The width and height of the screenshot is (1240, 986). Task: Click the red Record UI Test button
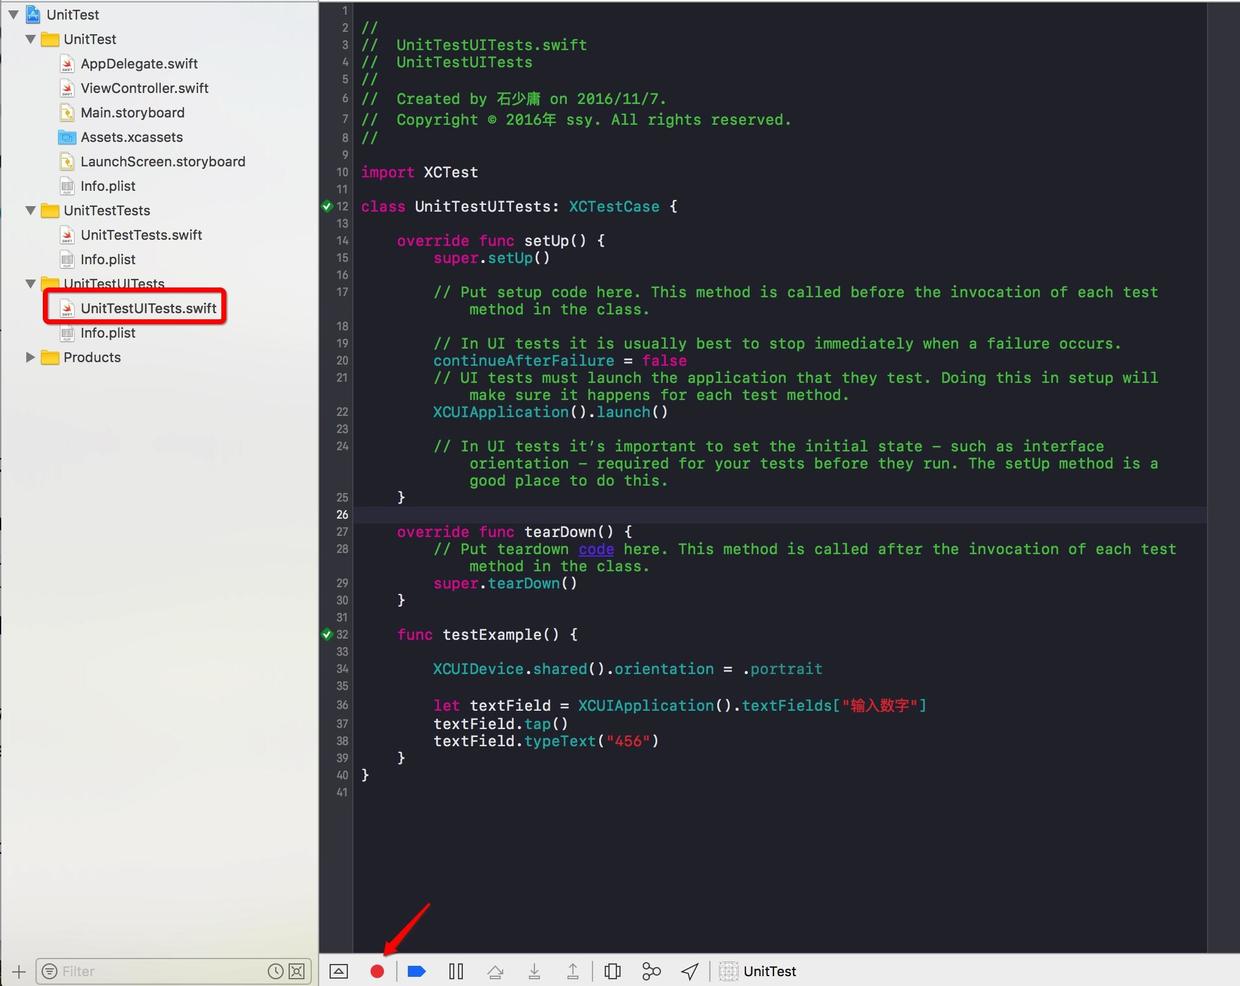(377, 971)
